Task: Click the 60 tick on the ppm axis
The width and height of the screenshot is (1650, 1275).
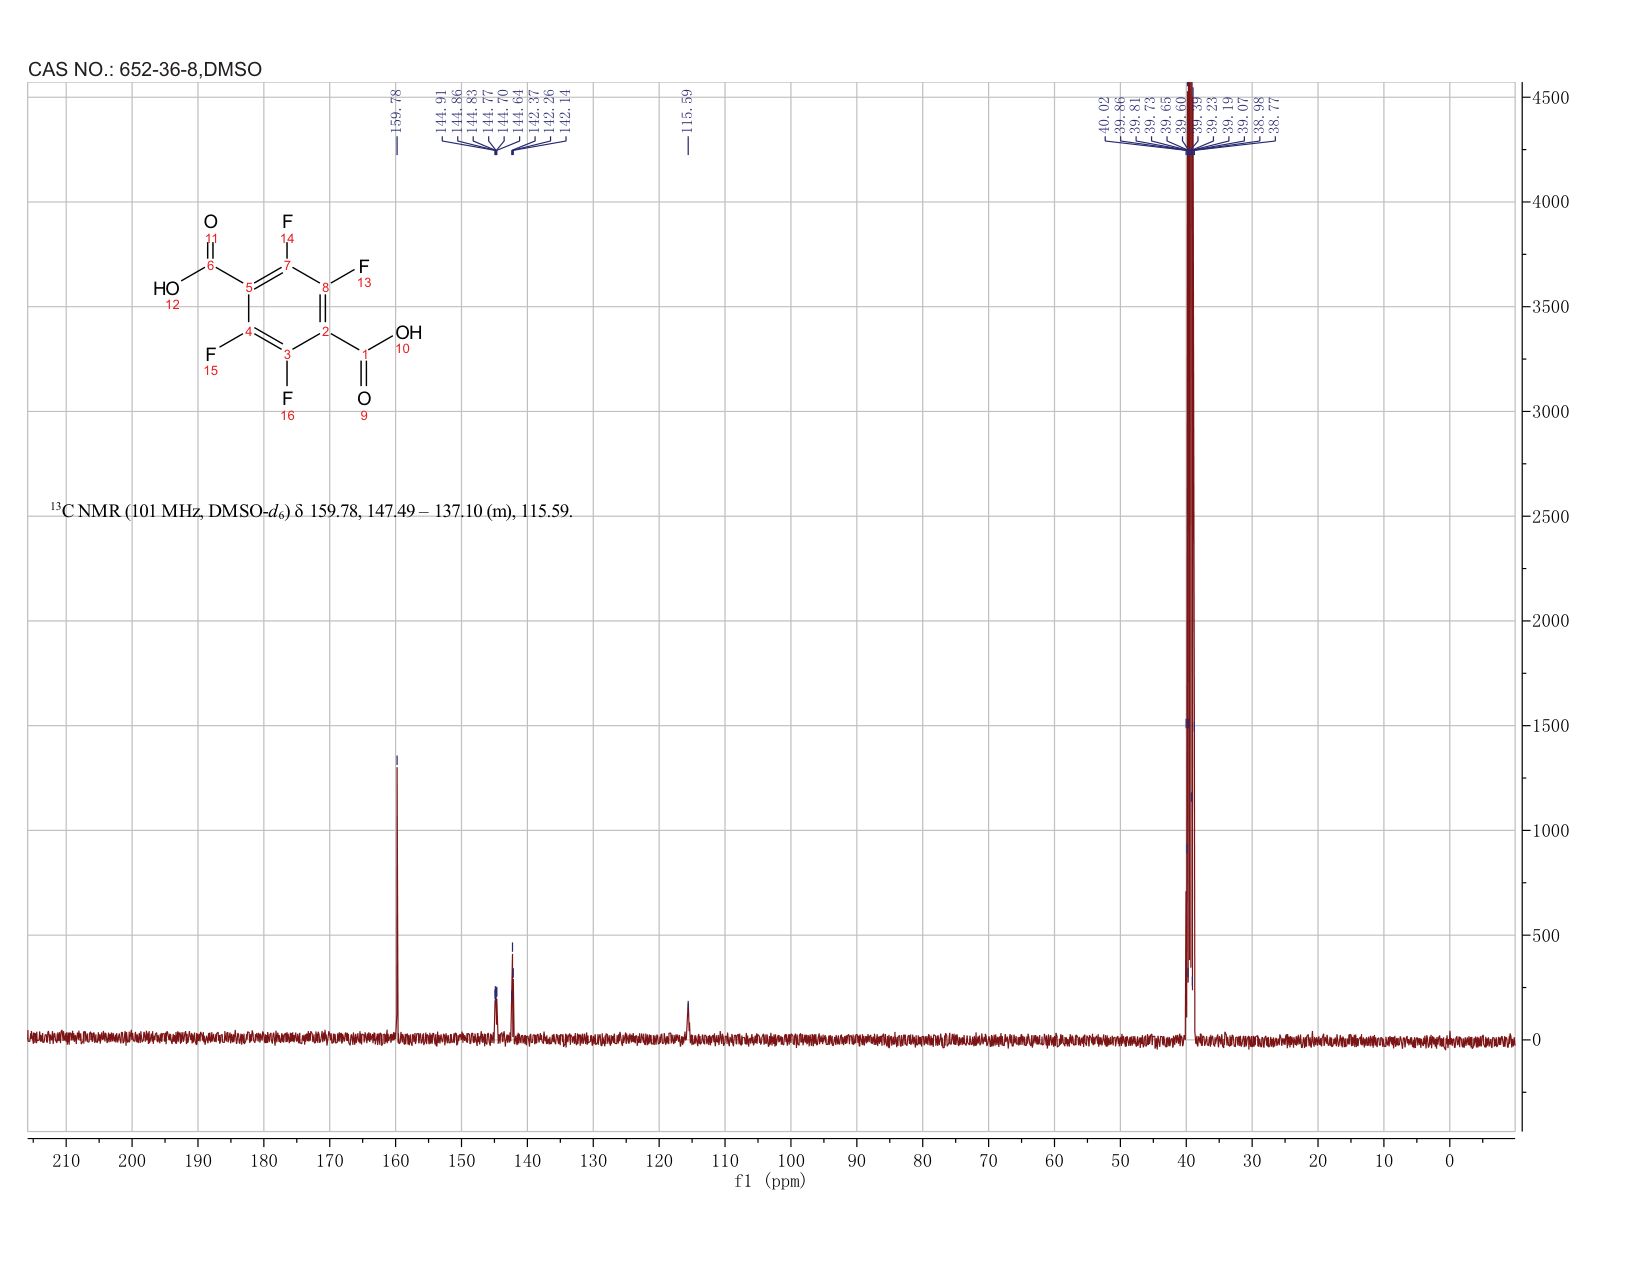Action: (1054, 1161)
